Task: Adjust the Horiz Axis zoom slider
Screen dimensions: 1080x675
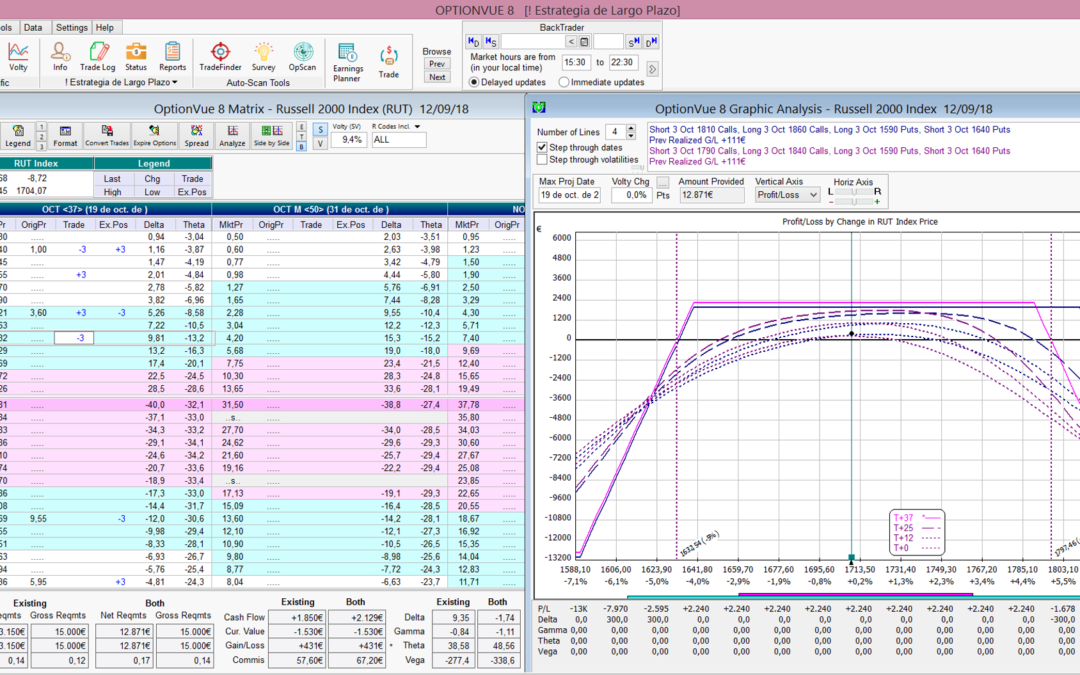Action: 854,202
